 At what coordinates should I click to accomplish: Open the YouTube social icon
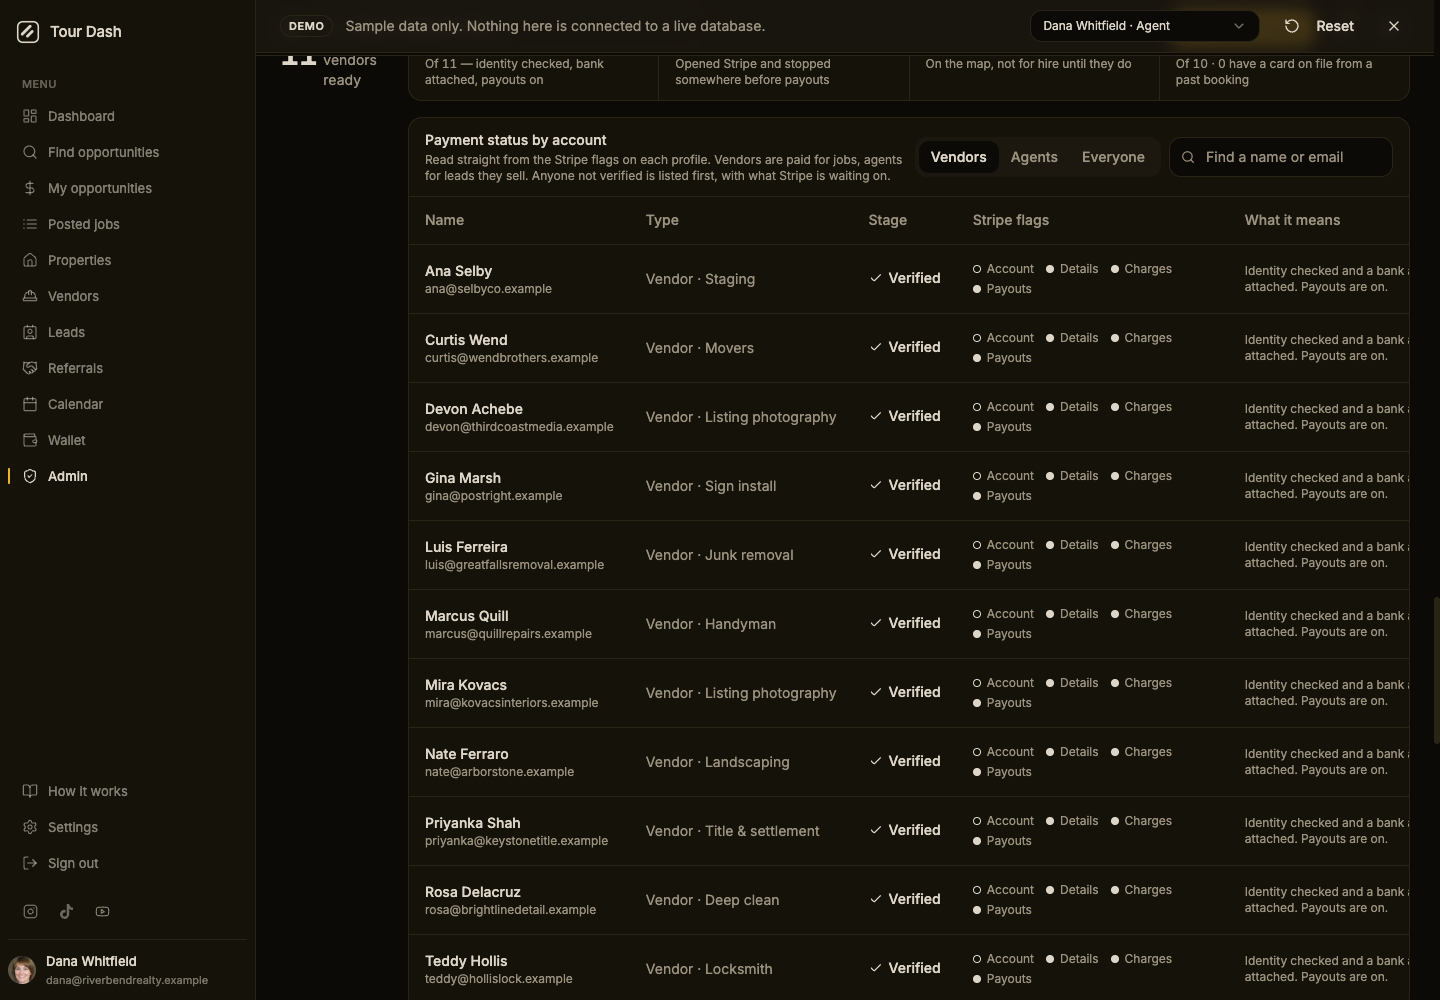[102, 912]
